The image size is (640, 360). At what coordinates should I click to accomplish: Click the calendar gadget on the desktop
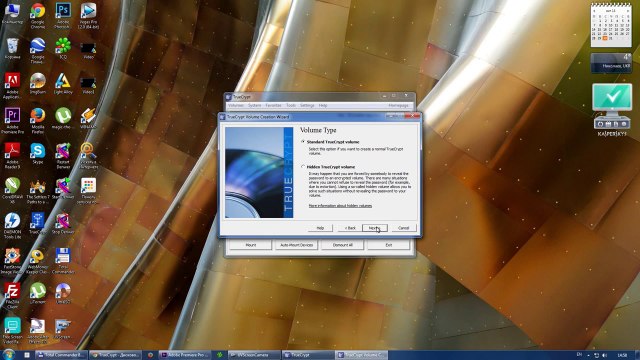[x=611, y=24]
